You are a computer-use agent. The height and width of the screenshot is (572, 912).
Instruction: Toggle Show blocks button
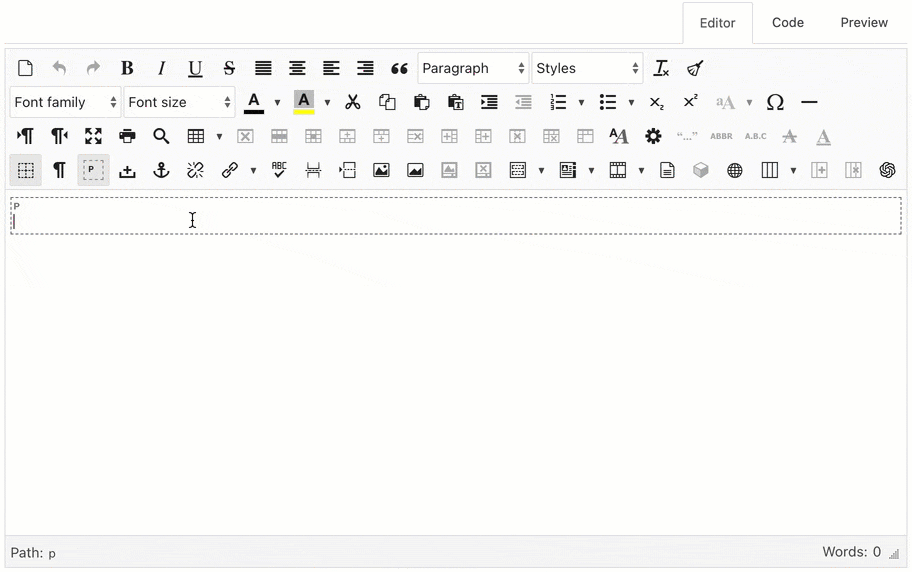(x=93, y=170)
